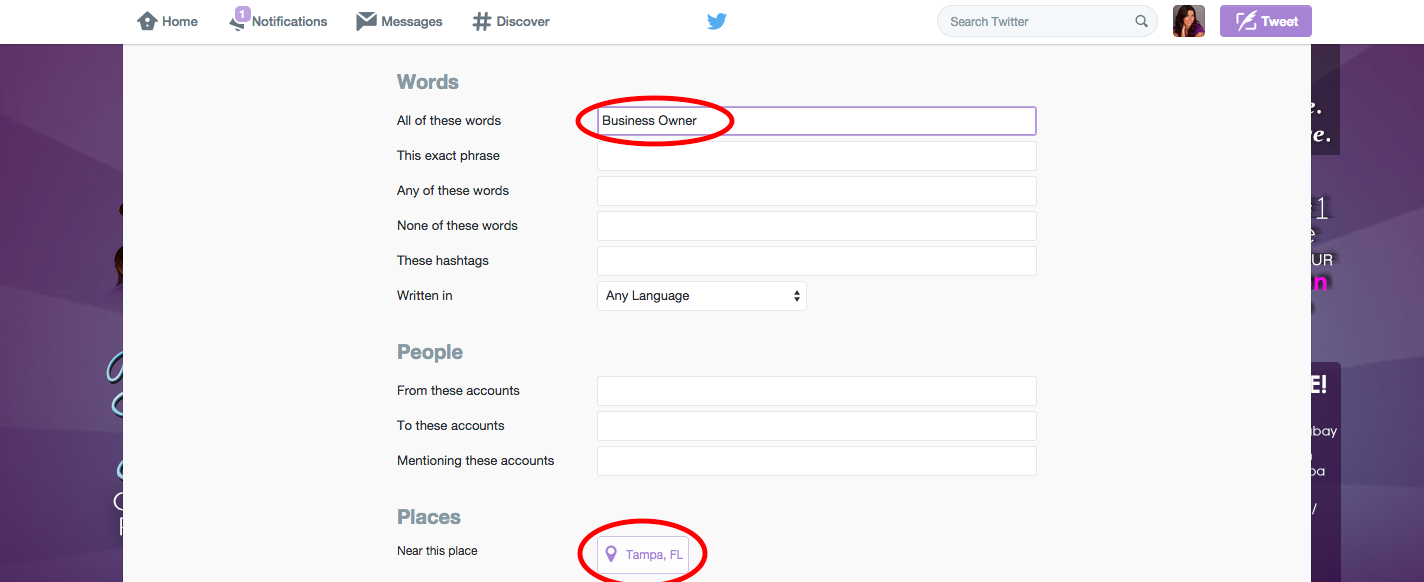The image size is (1424, 582).
Task: Focus the All of these words field
Action: click(817, 121)
